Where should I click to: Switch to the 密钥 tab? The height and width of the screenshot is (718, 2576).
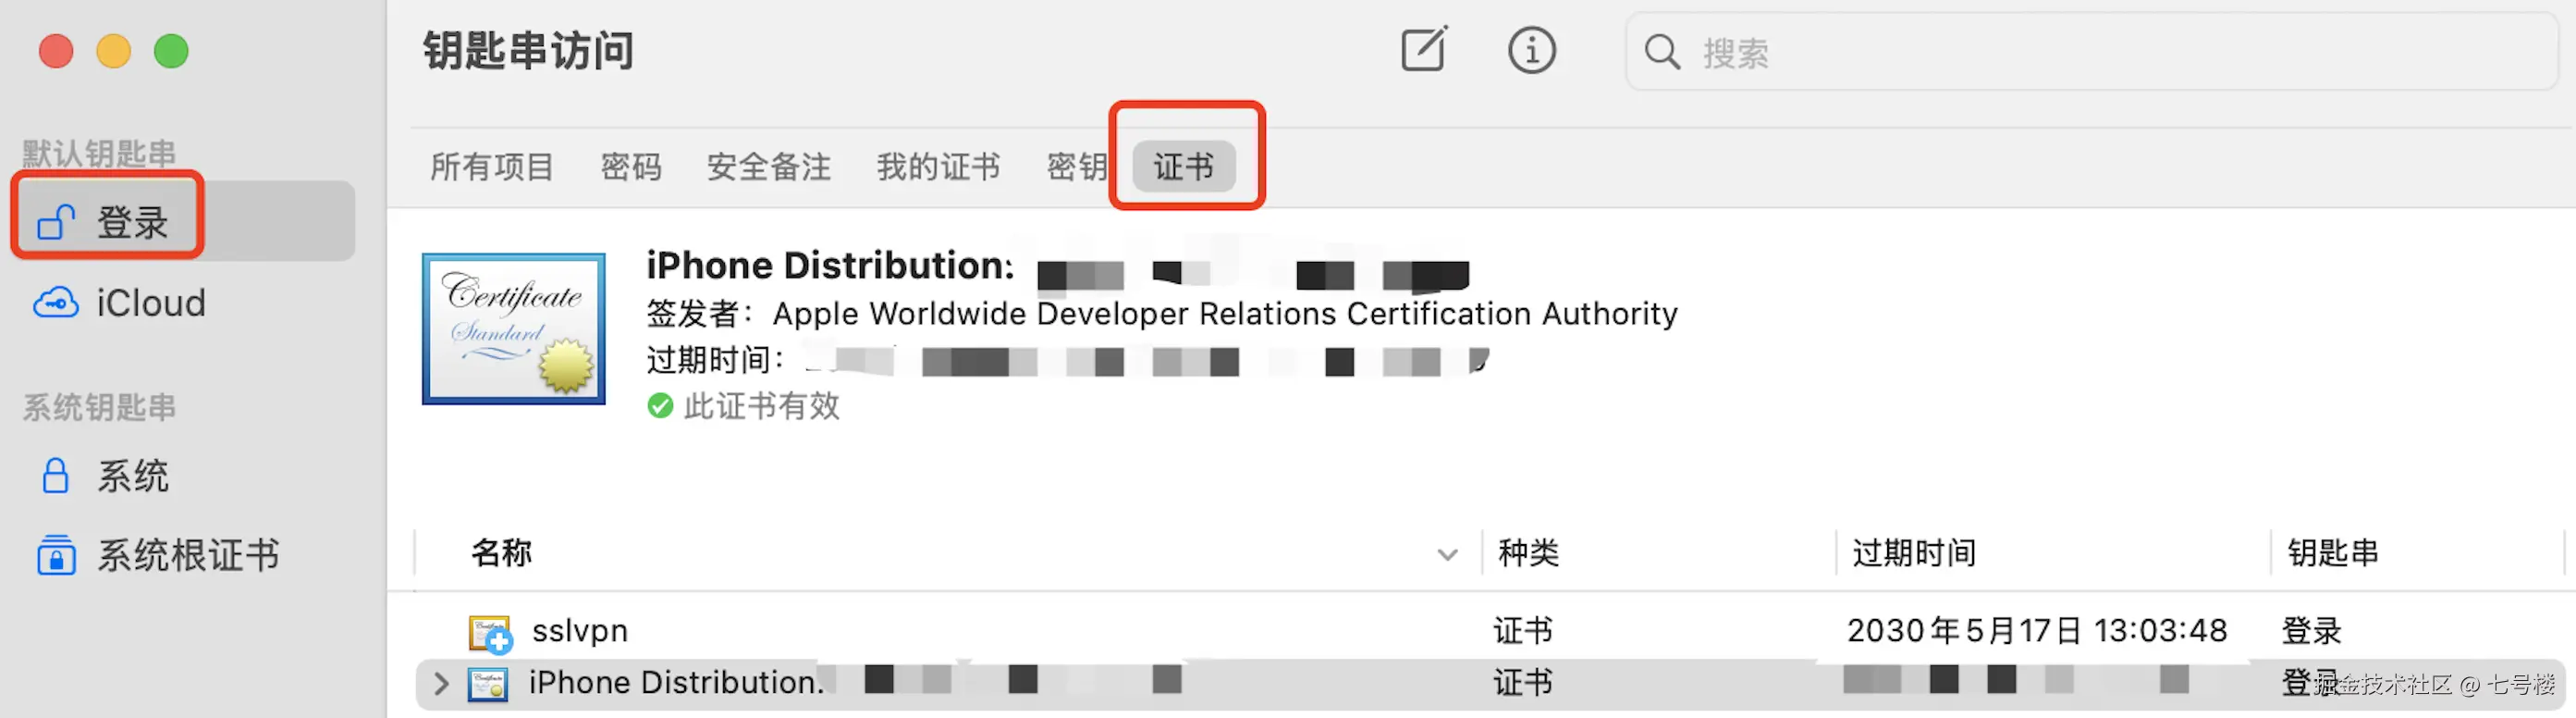tap(1076, 166)
